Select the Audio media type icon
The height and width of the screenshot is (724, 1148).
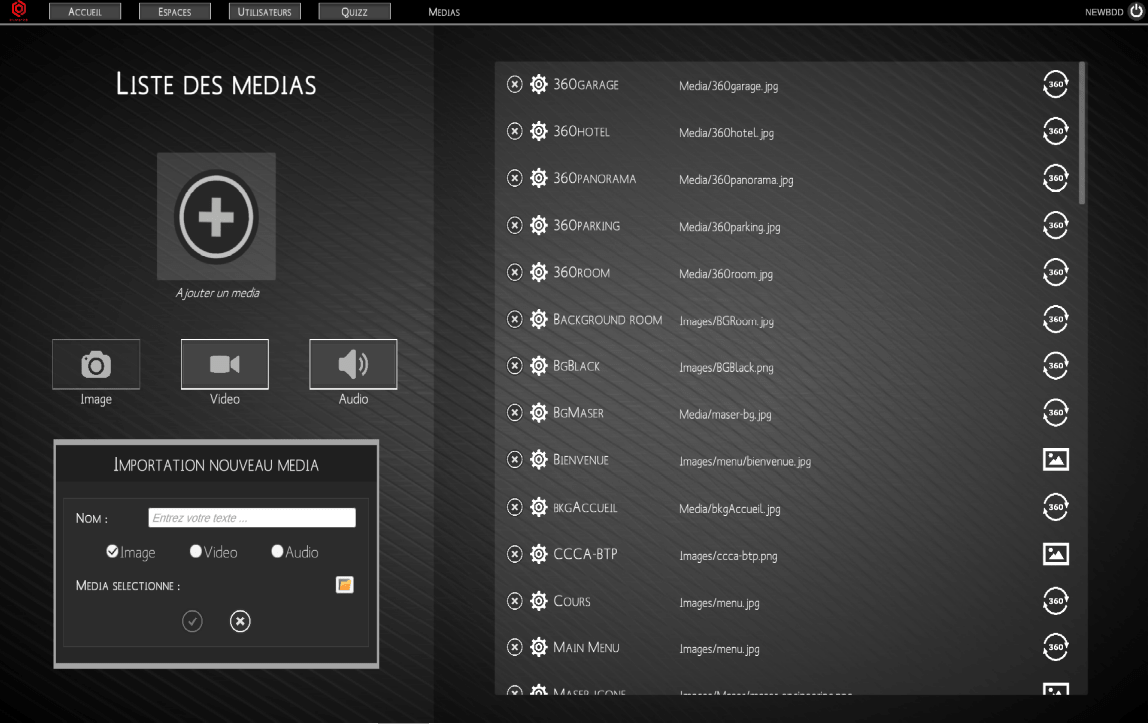[352, 363]
